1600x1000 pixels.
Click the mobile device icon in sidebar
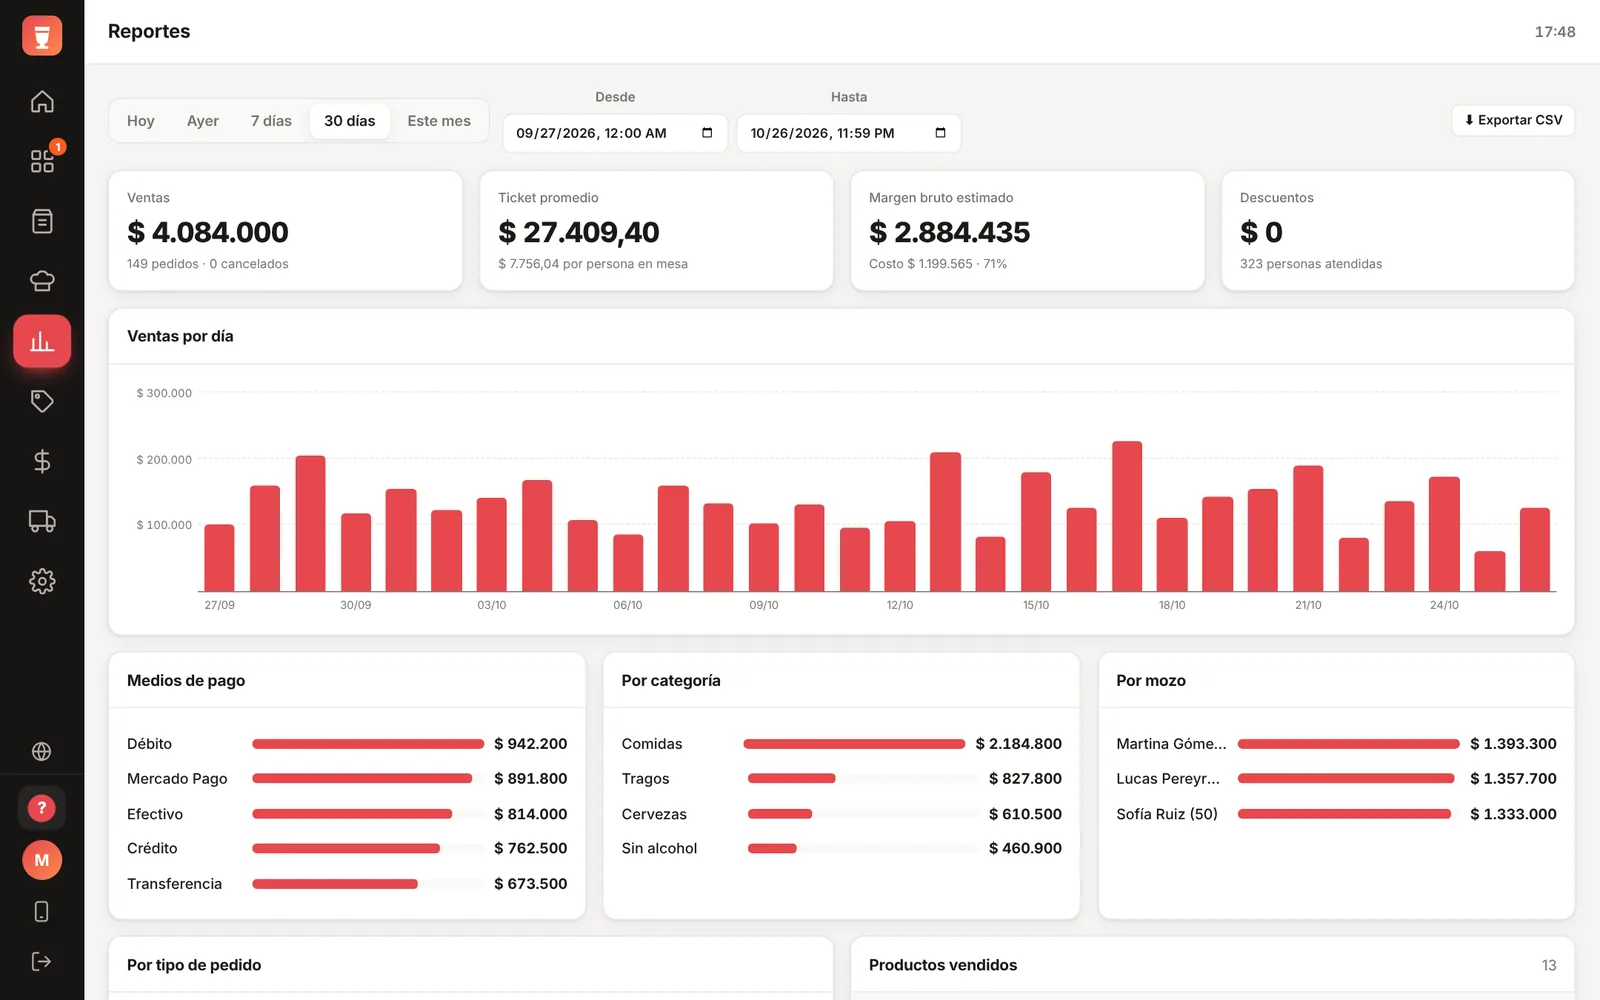(x=42, y=911)
